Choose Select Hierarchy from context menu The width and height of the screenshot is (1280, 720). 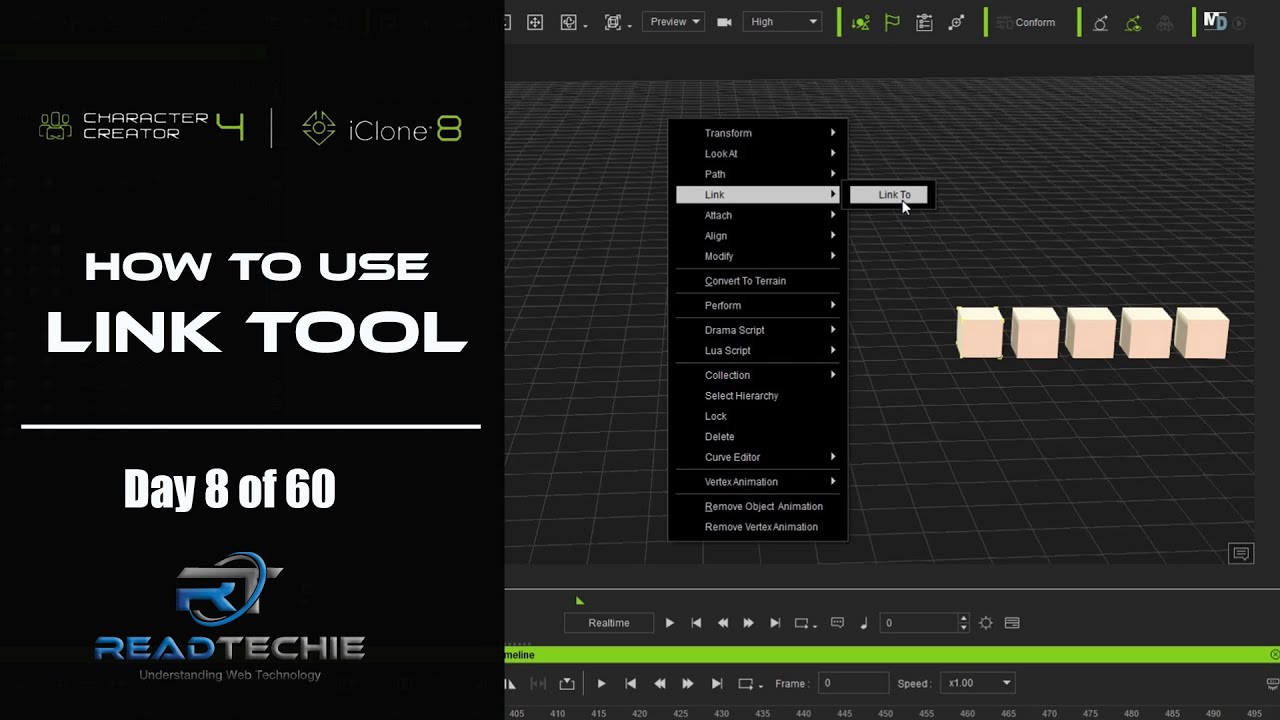coord(757,396)
